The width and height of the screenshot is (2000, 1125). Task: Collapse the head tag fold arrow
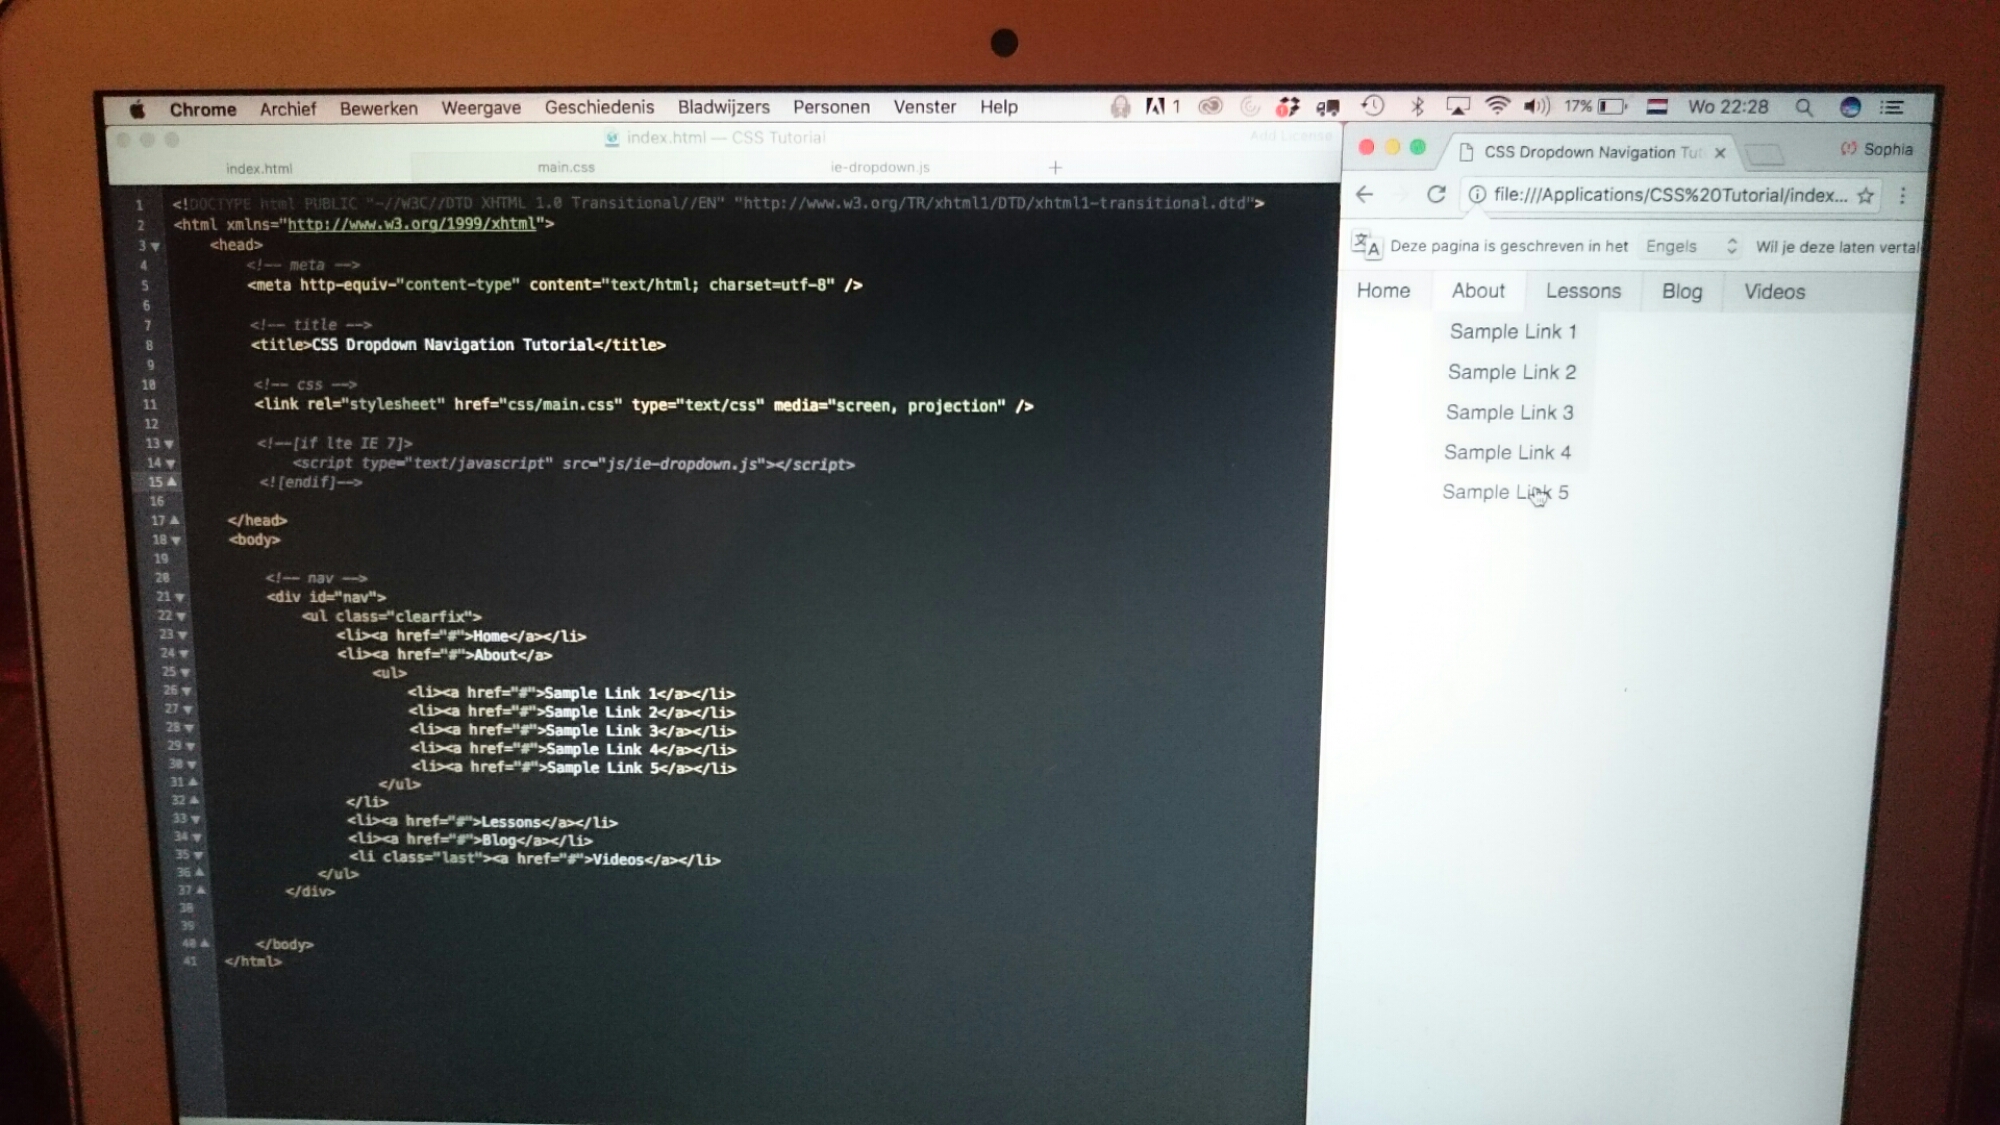(x=156, y=246)
